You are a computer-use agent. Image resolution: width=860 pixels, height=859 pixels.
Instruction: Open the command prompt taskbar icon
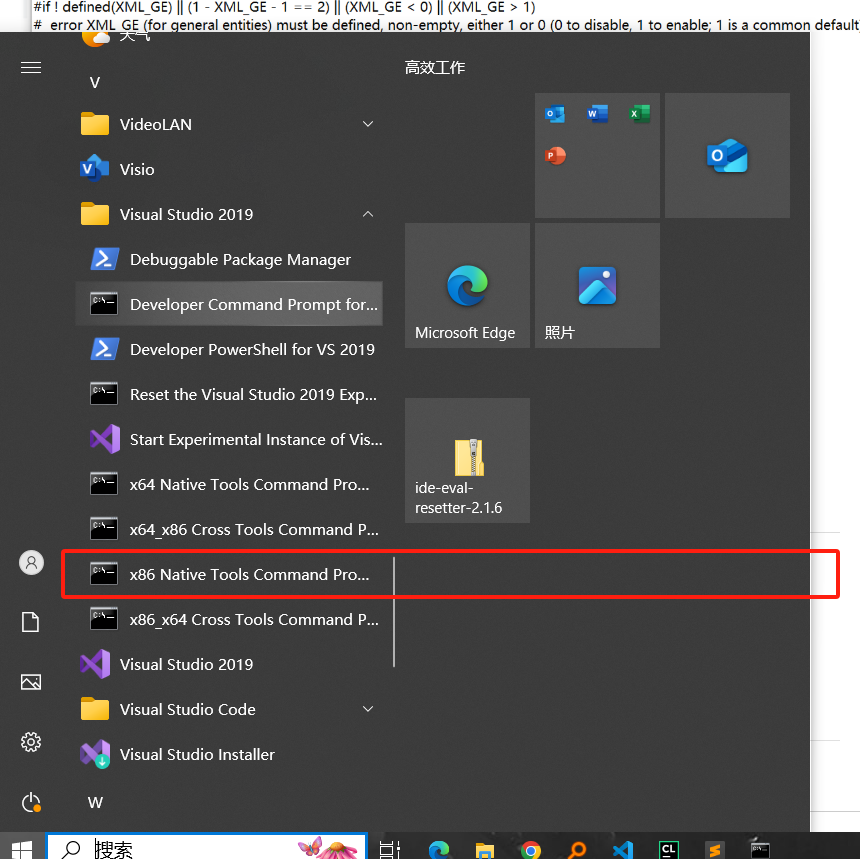click(760, 849)
